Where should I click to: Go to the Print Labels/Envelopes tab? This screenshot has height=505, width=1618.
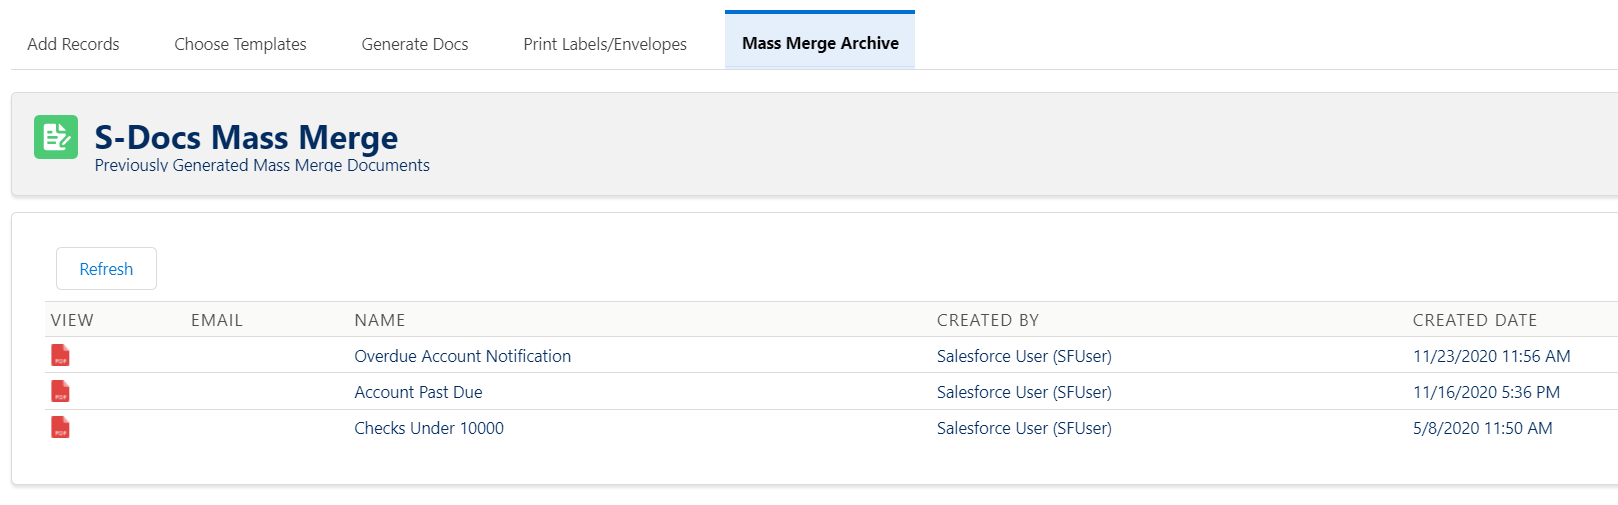pyautogui.click(x=605, y=44)
